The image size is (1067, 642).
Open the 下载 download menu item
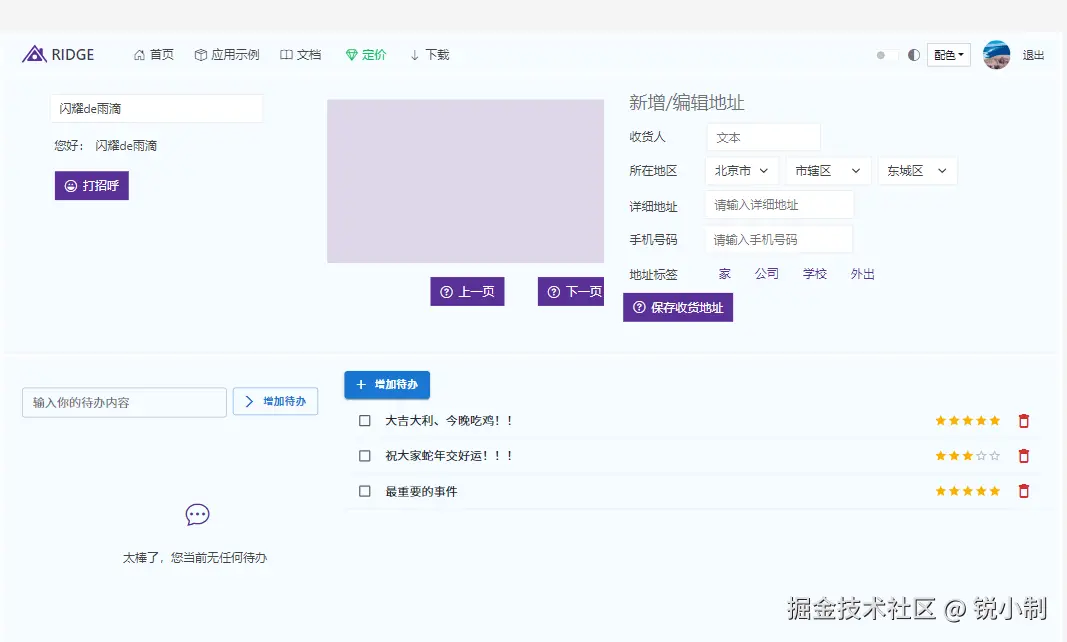(430, 55)
